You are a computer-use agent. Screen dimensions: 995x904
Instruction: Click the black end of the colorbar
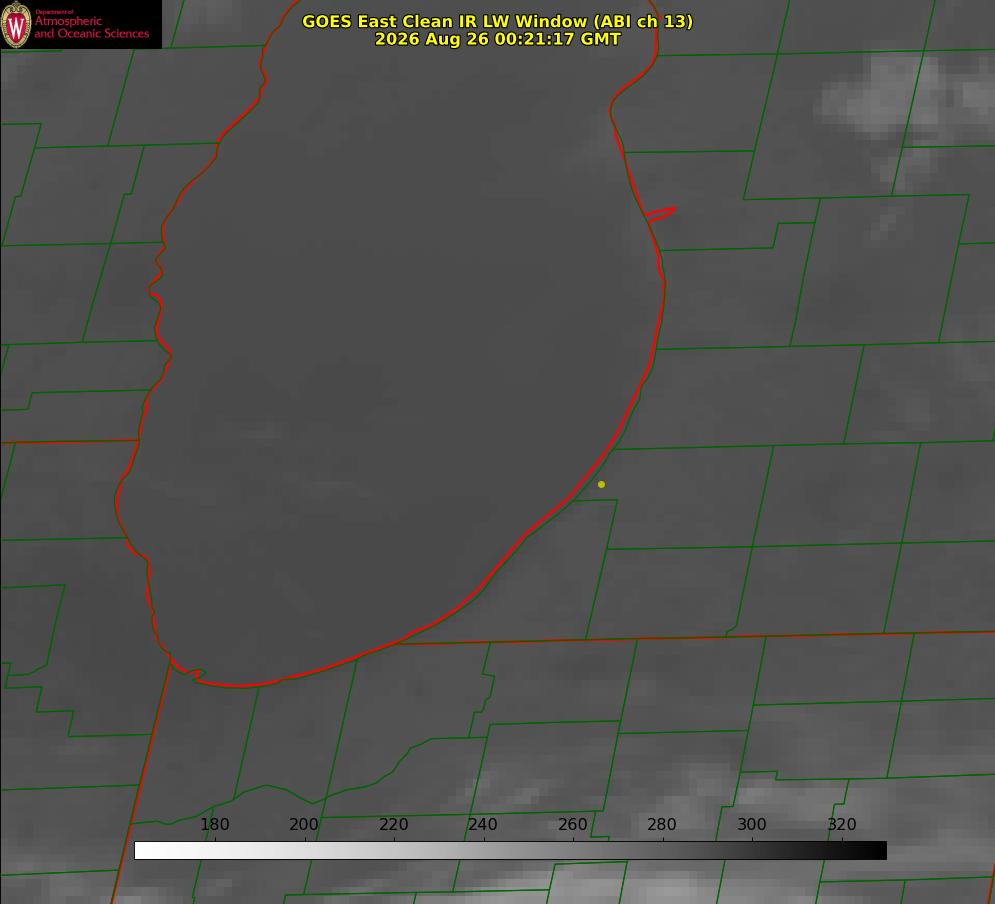[x=878, y=850]
